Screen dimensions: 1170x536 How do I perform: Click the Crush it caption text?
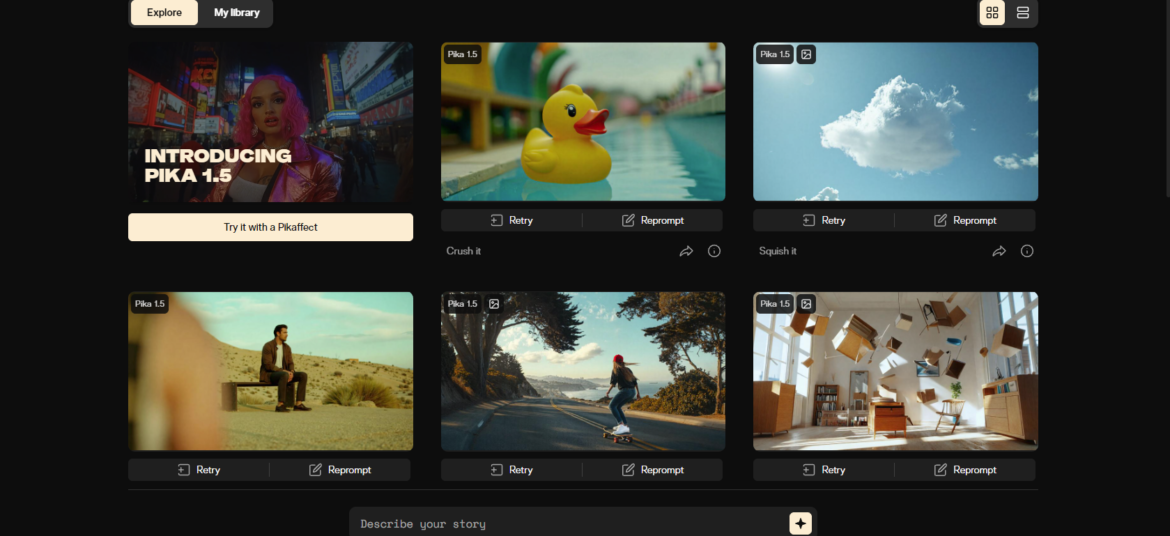(463, 252)
